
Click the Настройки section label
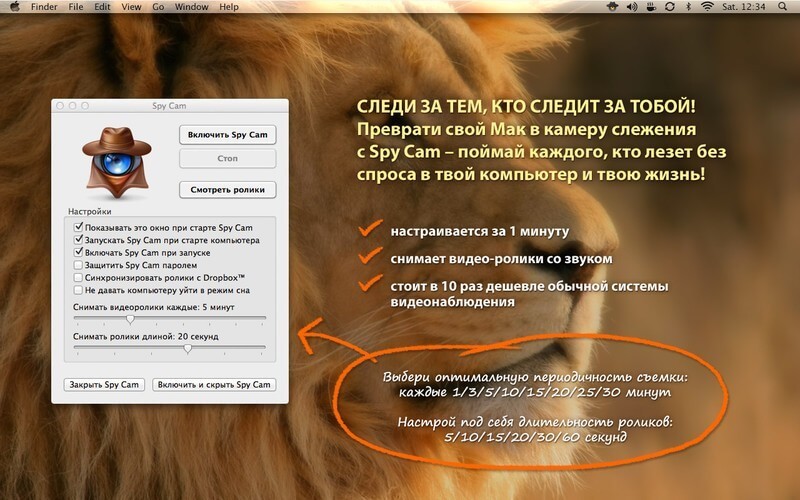pos(90,211)
